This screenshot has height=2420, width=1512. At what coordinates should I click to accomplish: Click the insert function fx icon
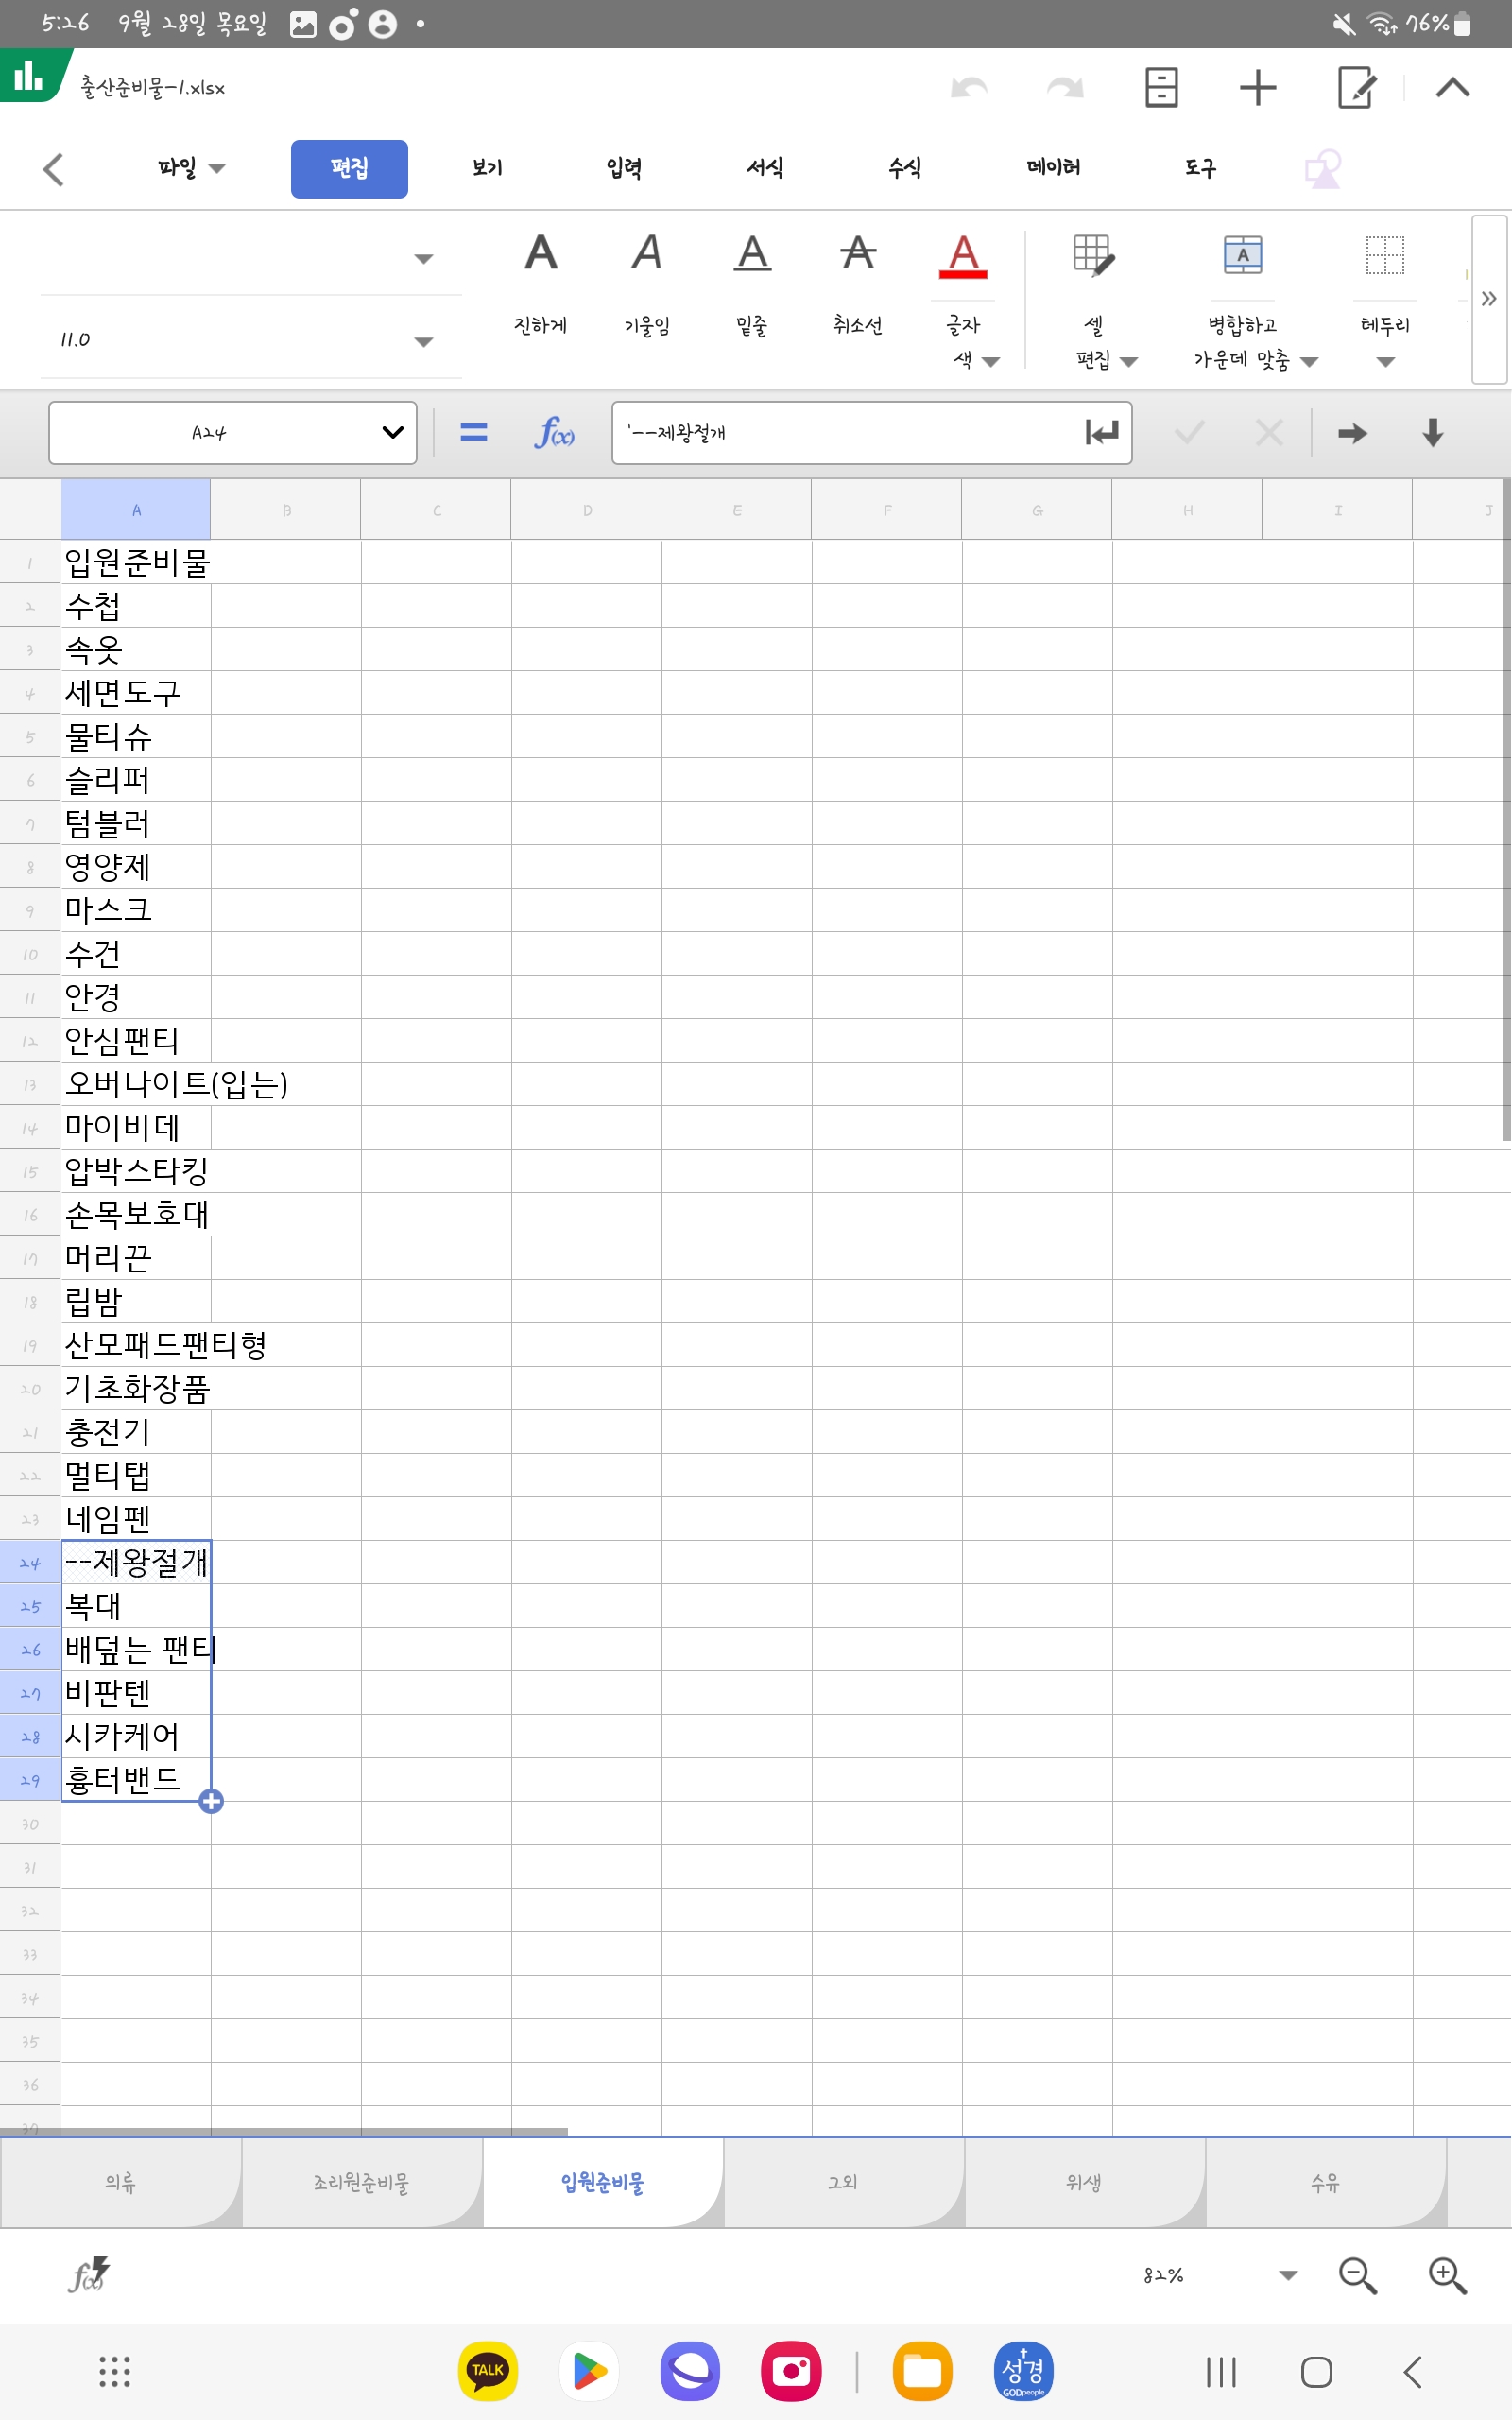tap(554, 433)
